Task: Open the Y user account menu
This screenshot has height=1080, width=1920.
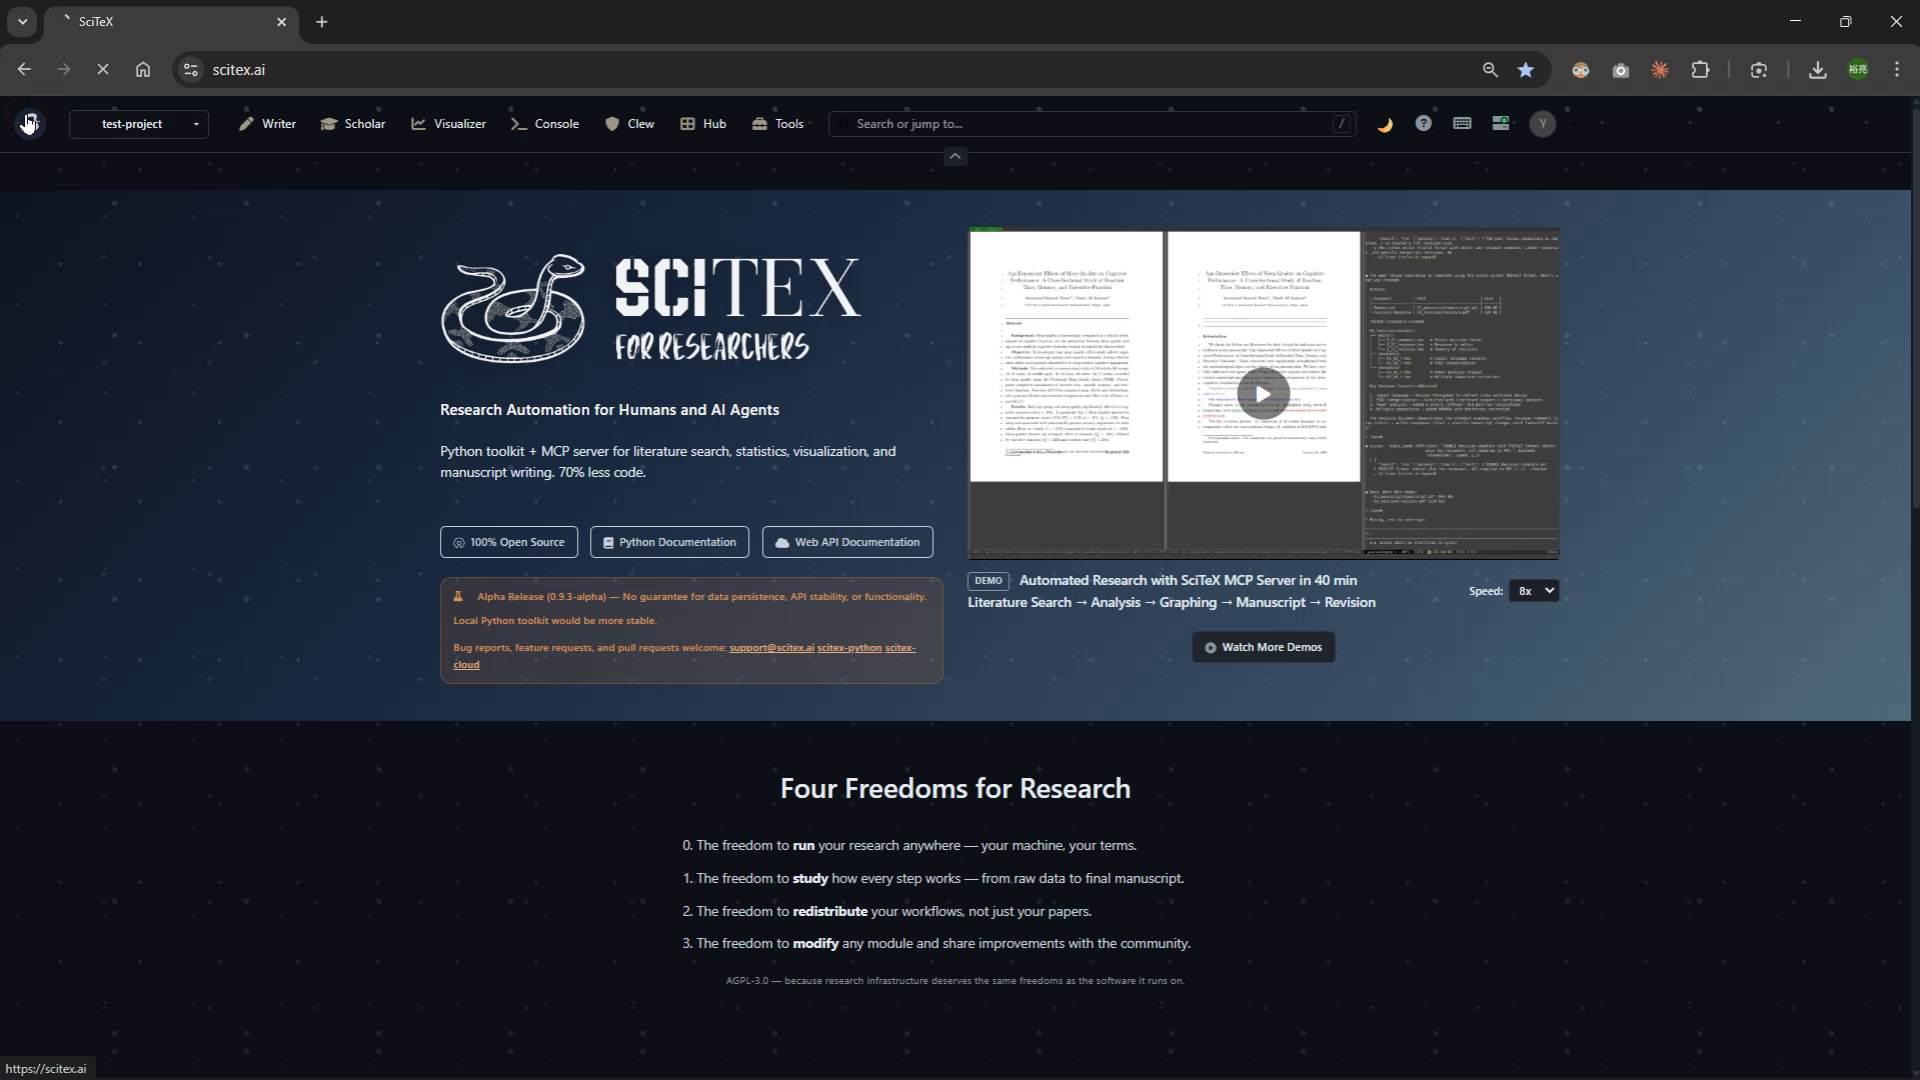Action: tap(1542, 123)
